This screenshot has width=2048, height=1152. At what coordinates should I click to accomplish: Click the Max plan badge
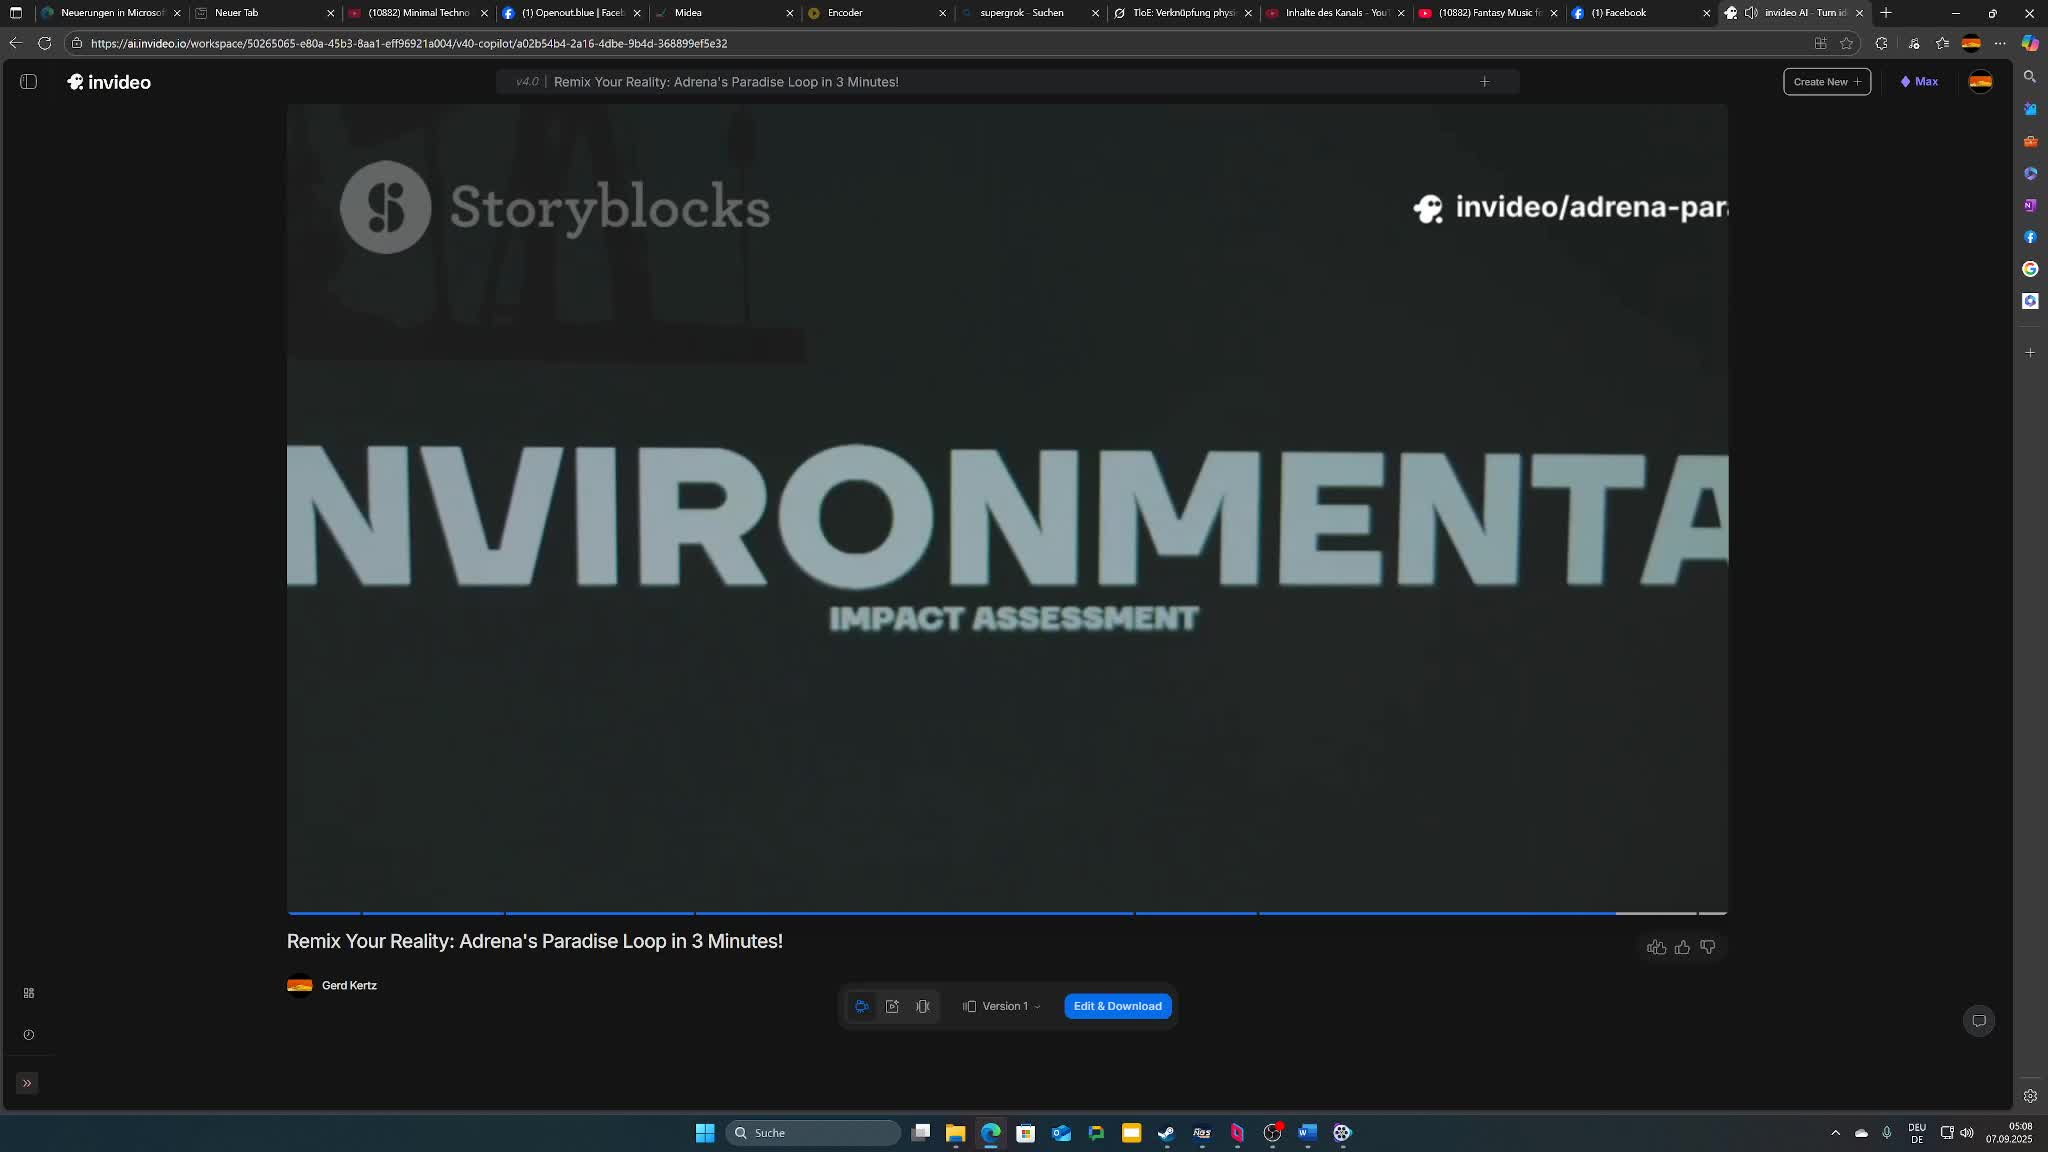pyautogui.click(x=1919, y=82)
